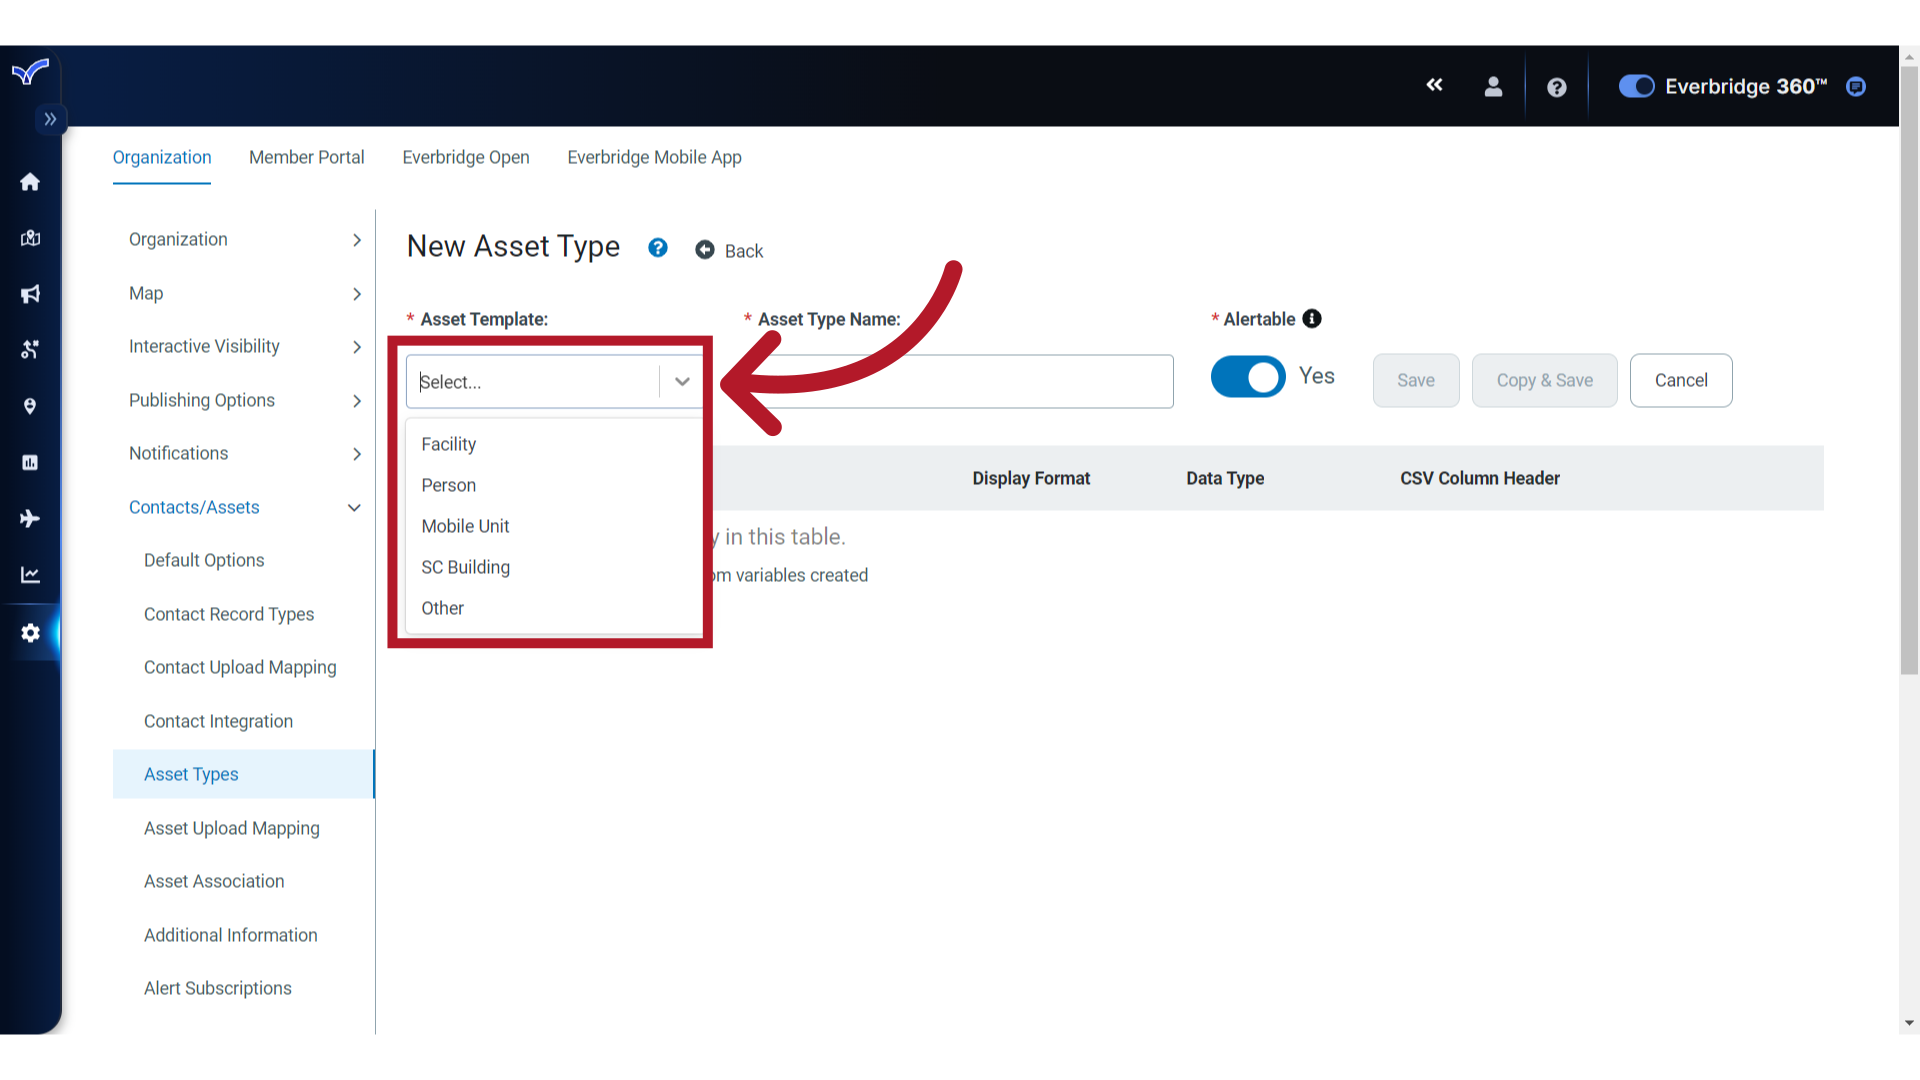Click the Asset Type Name input field

(x=960, y=381)
